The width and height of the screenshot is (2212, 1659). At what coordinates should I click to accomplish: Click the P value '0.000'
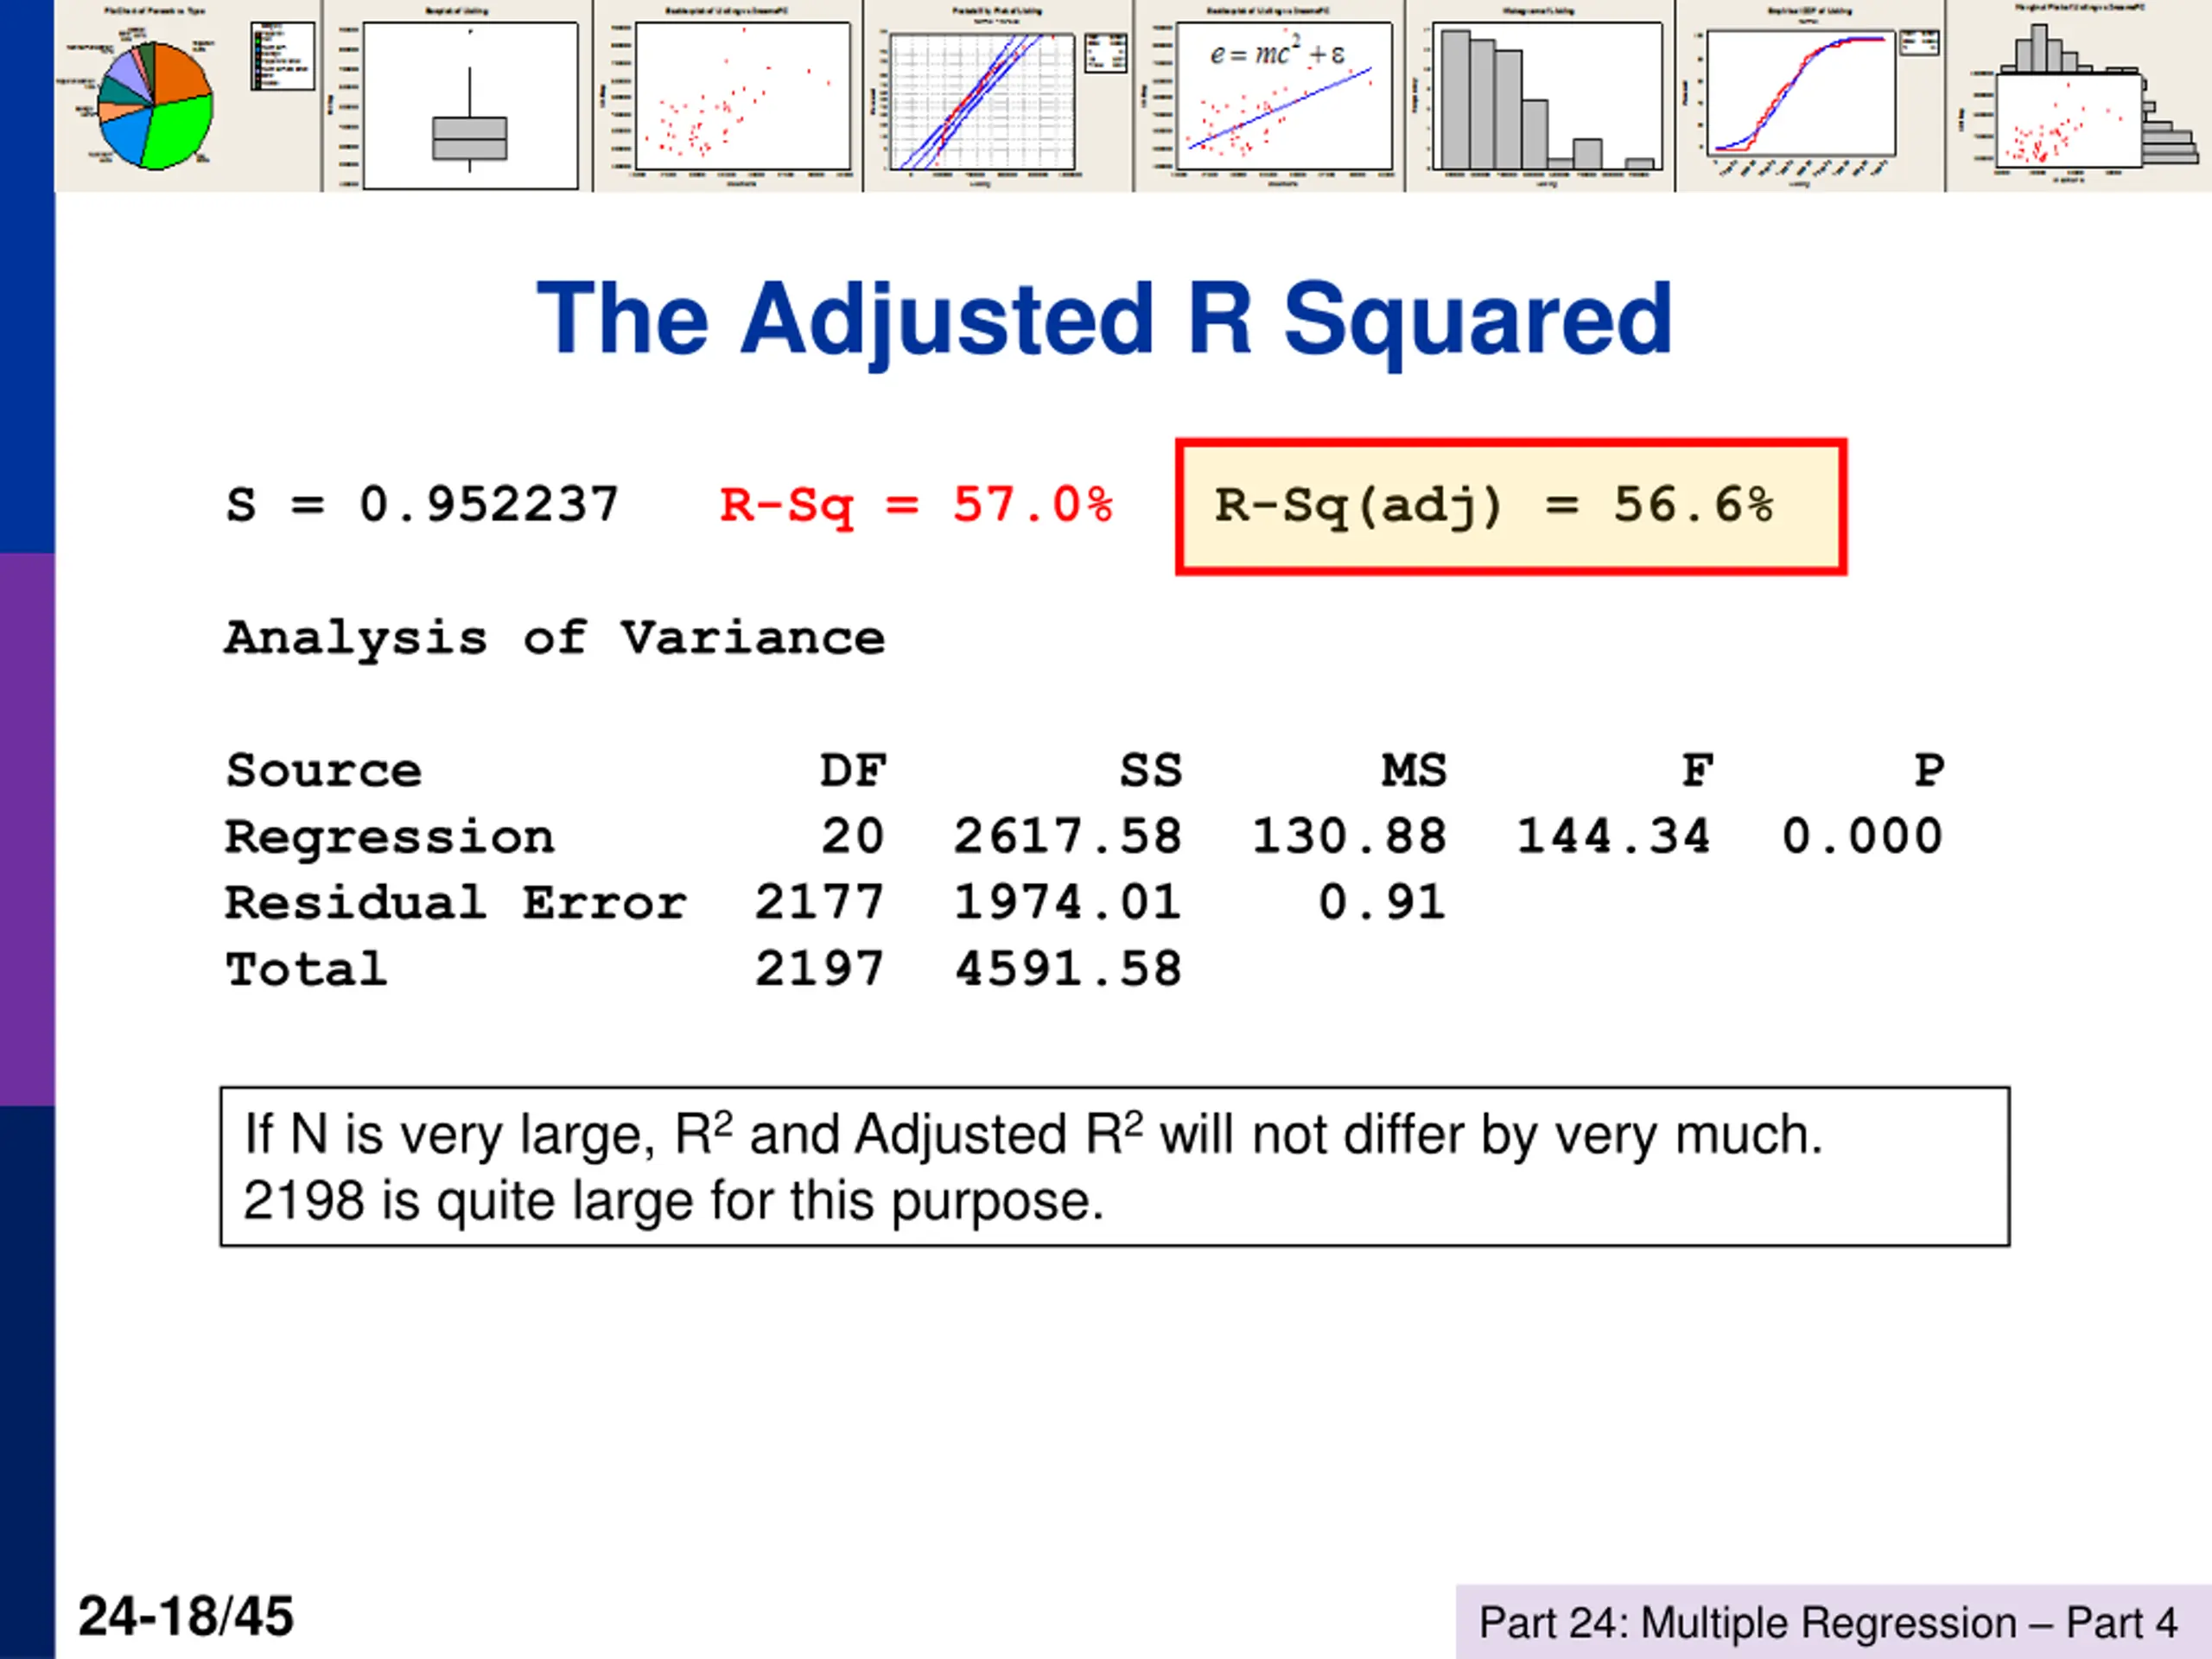1862,836
